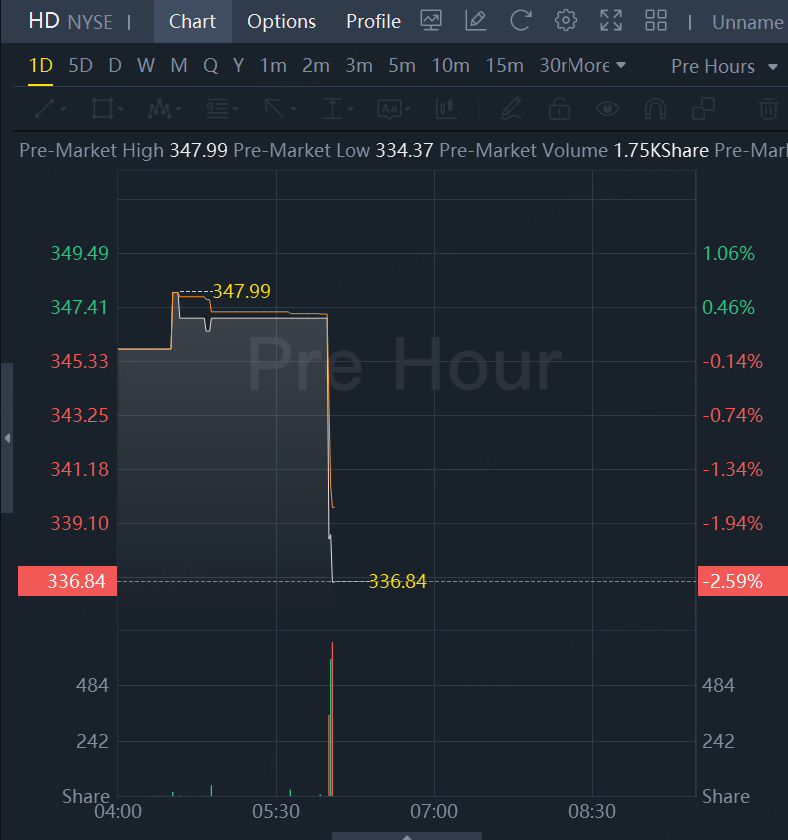Switch to the Options tab
The height and width of the screenshot is (840, 788).
pos(281,21)
